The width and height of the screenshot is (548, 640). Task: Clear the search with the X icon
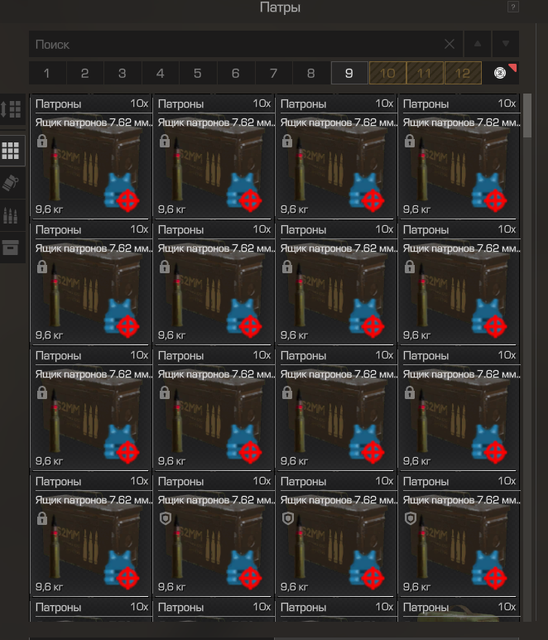coord(449,44)
